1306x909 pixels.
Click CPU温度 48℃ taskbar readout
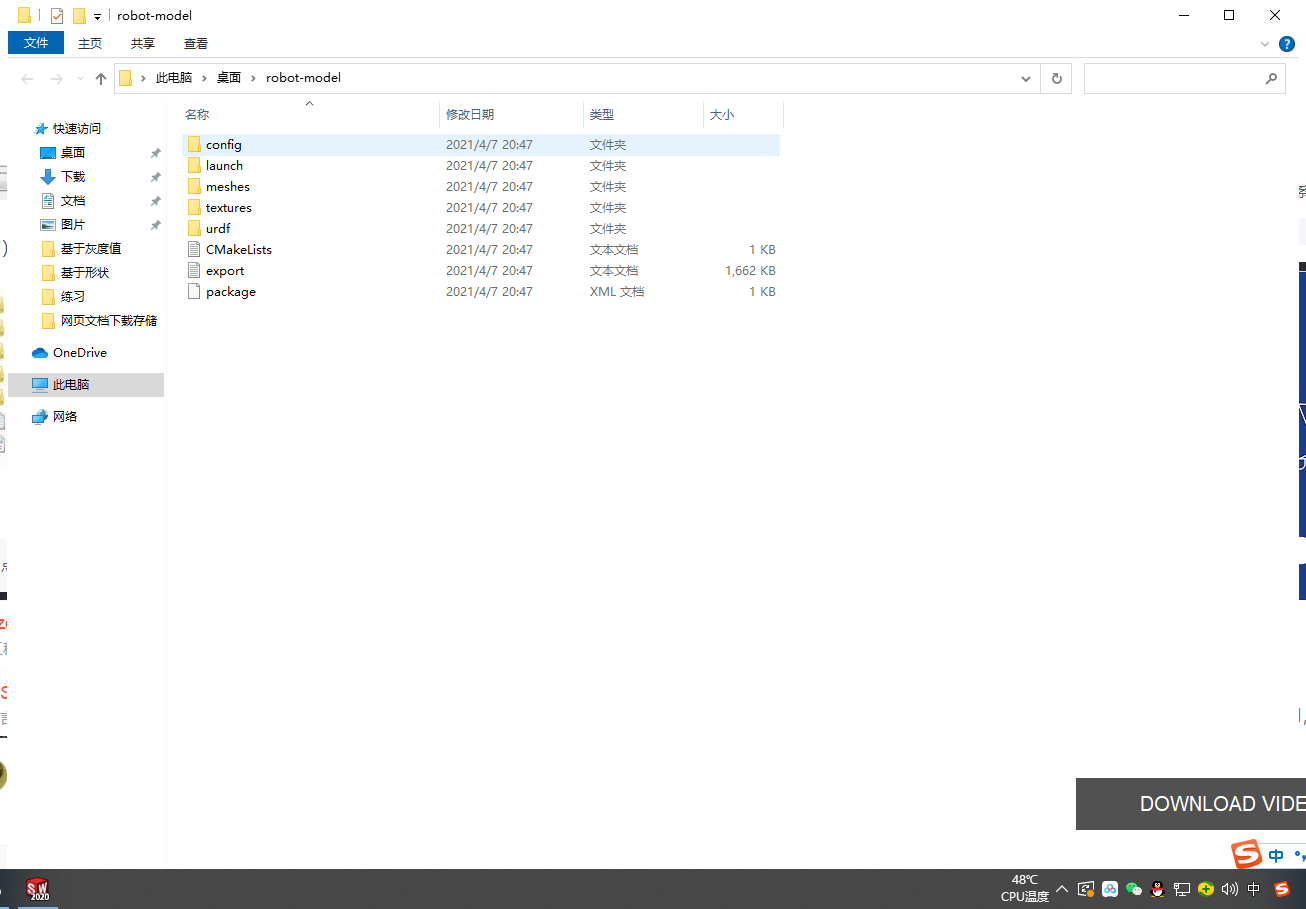click(x=1025, y=889)
